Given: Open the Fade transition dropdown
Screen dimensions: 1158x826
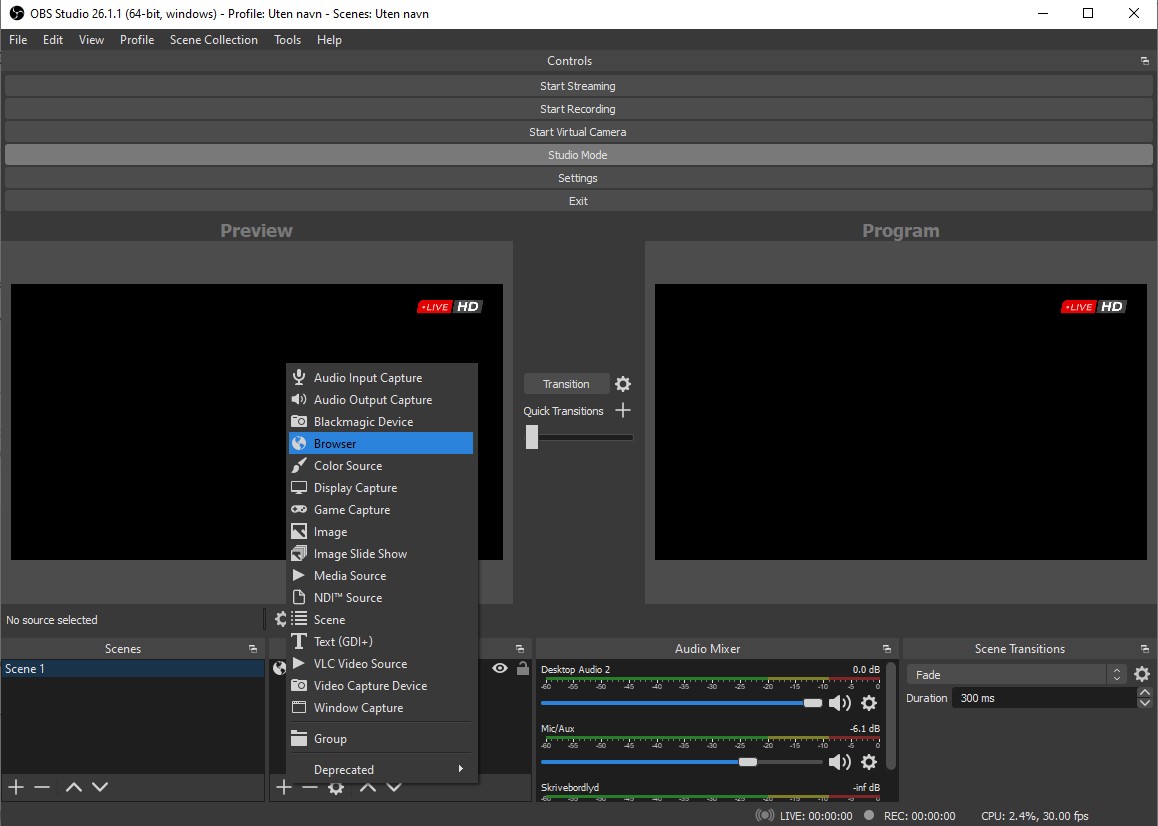Looking at the screenshot, I should point(1016,675).
